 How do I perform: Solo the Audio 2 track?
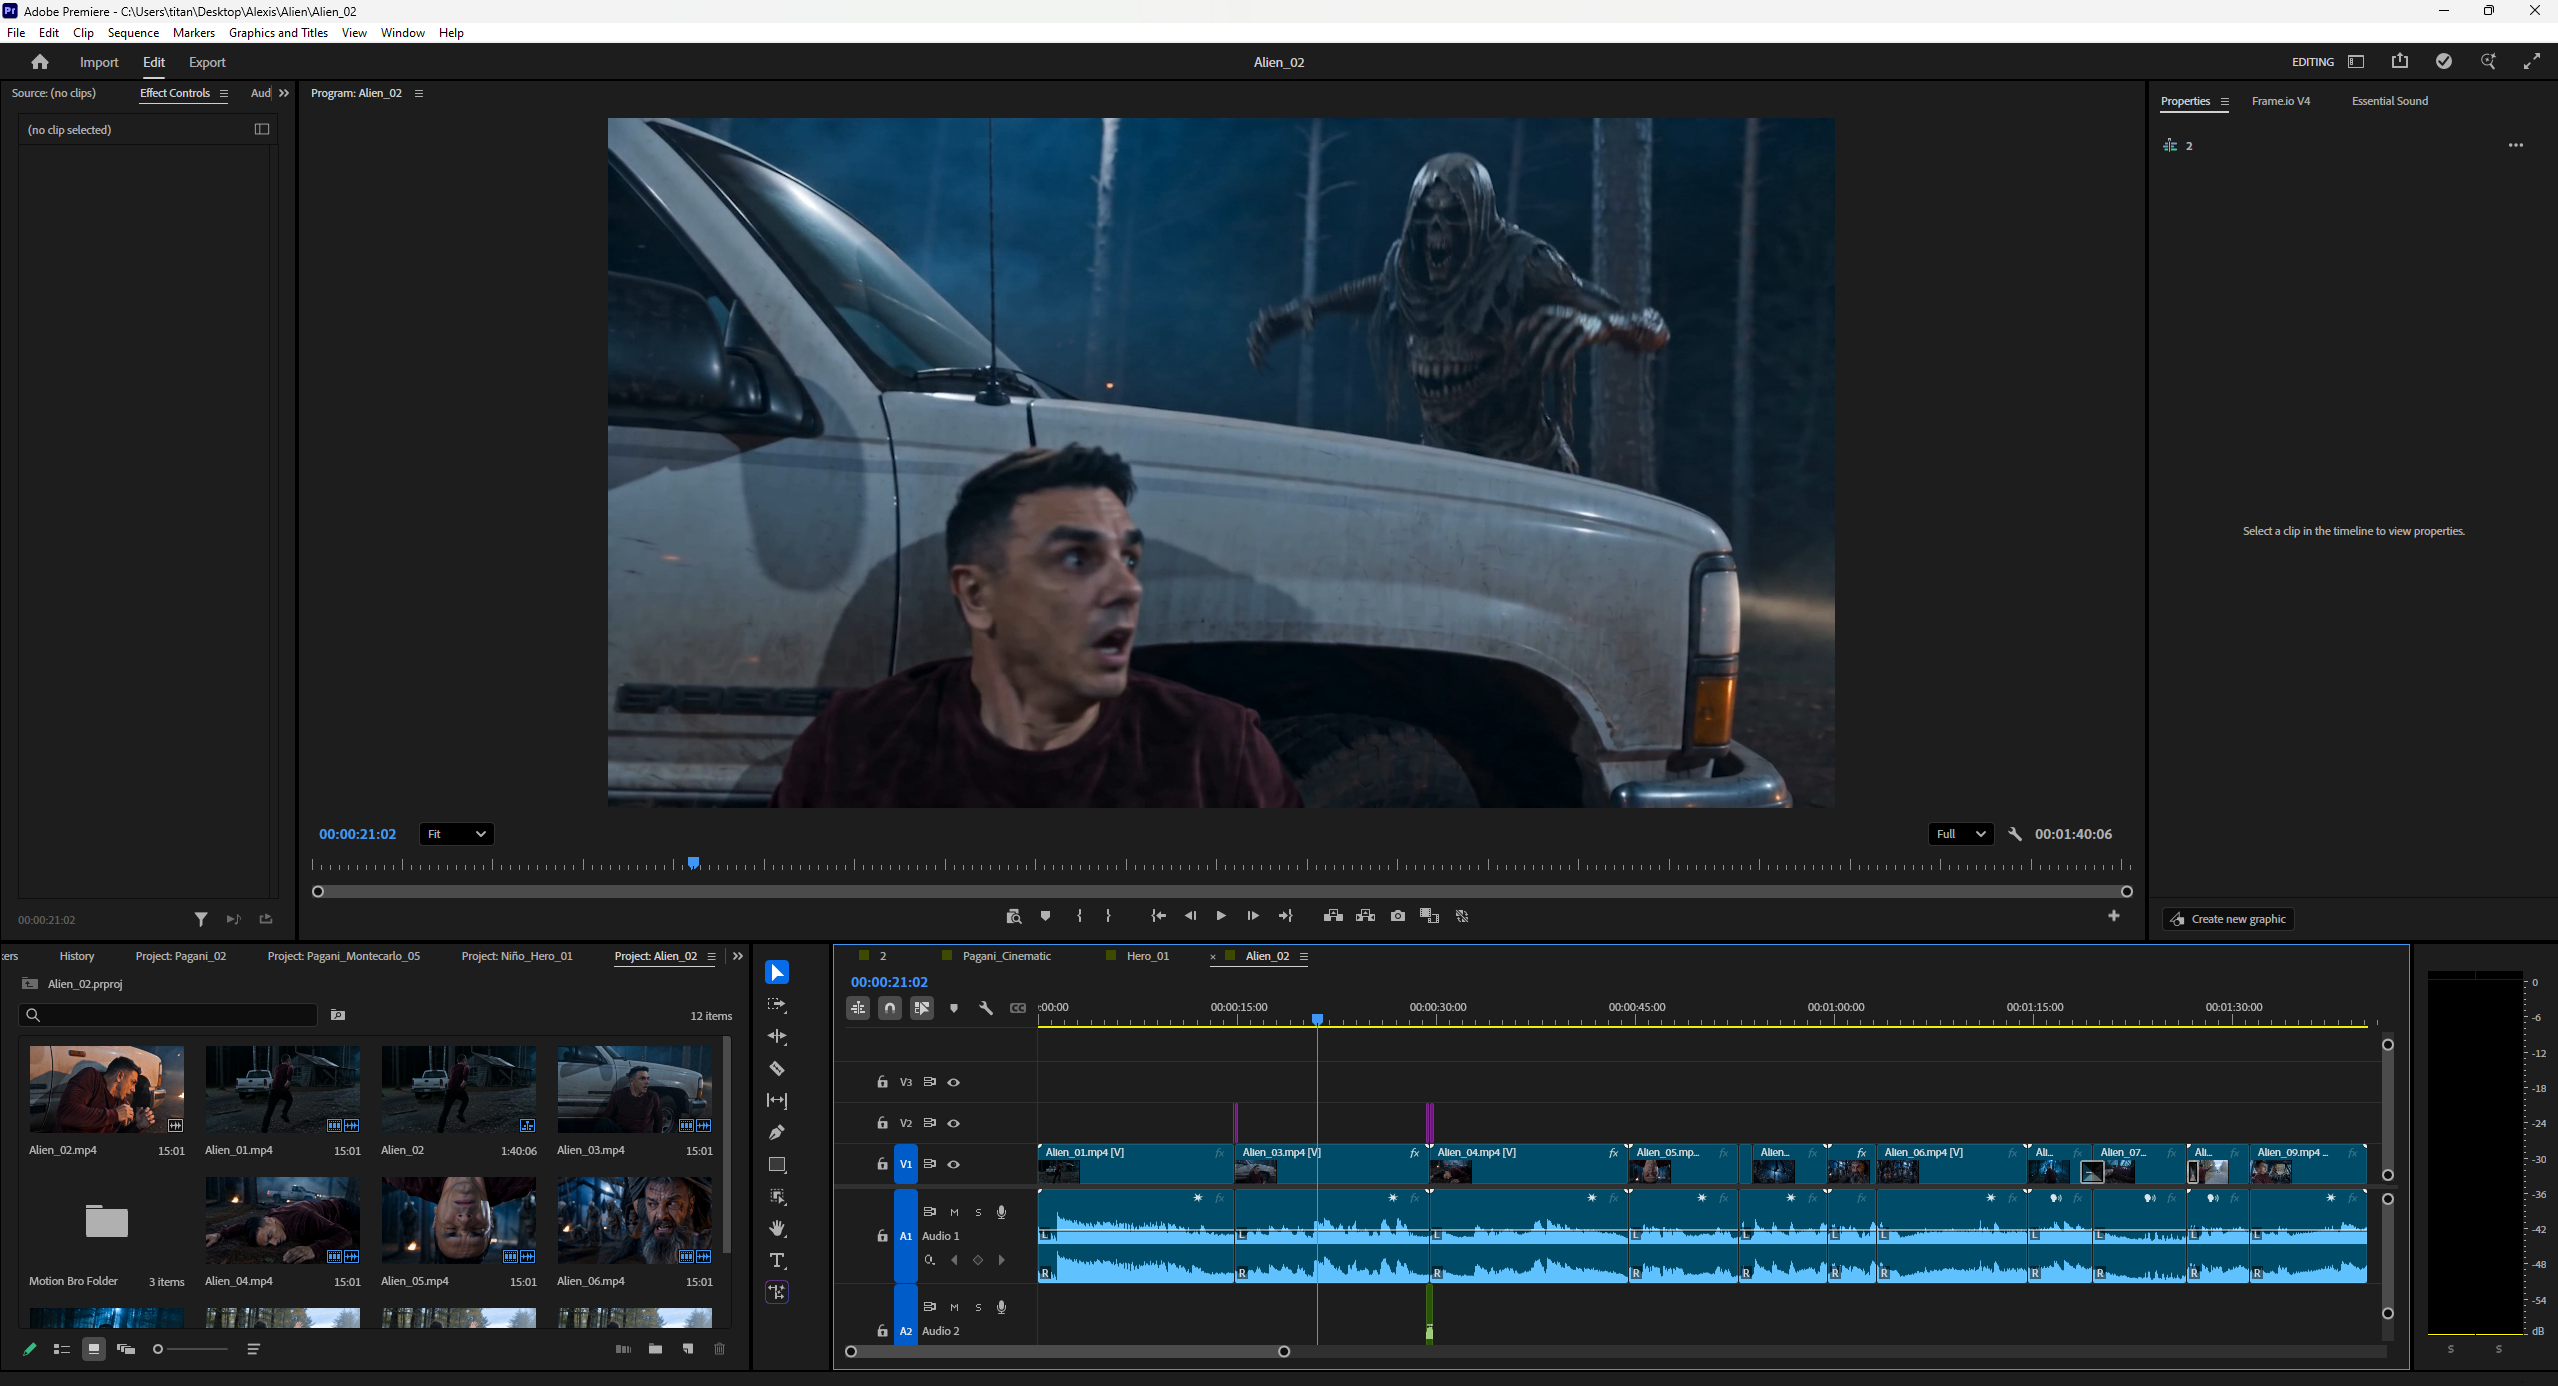[978, 1307]
